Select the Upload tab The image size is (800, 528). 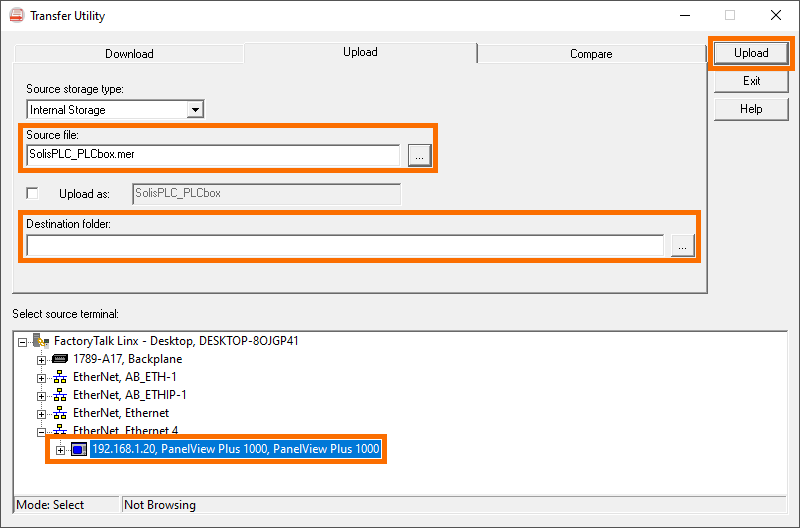(x=360, y=52)
